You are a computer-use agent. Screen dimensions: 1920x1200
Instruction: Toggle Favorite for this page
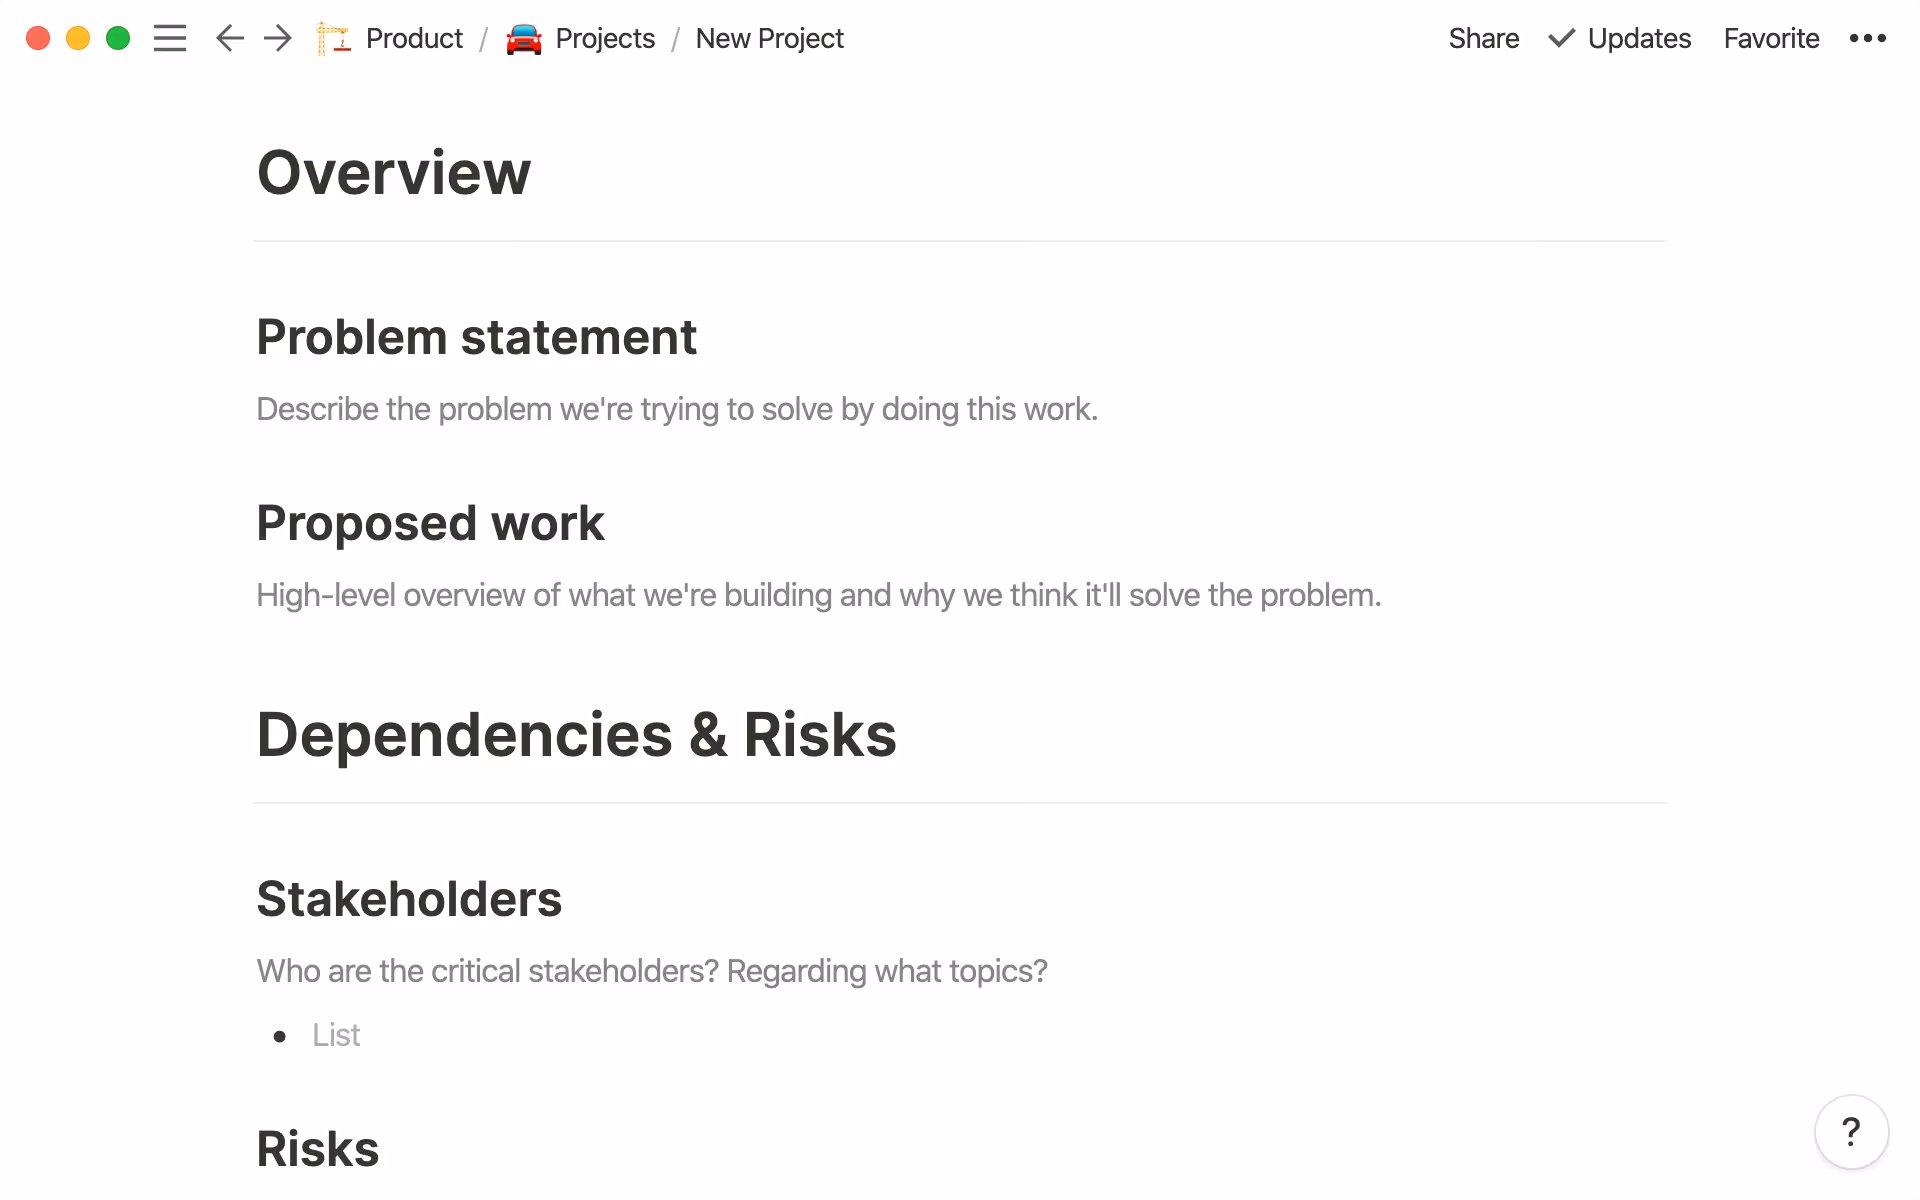click(x=1770, y=38)
